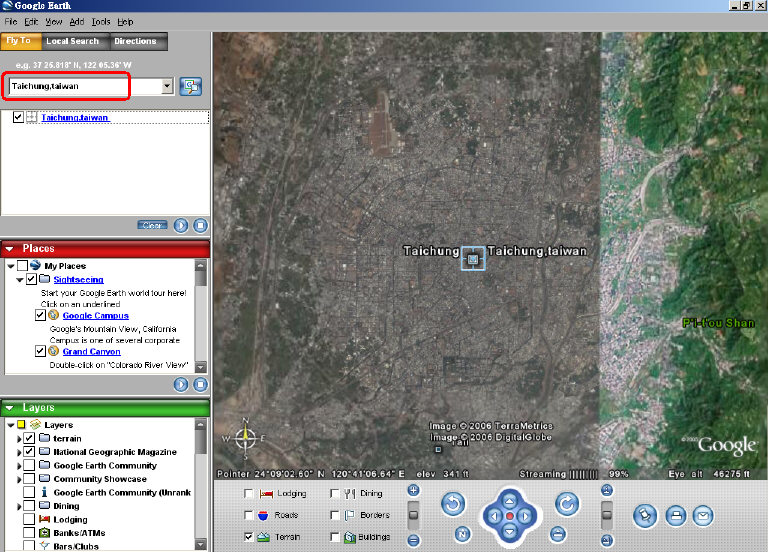Click the tilt slider handle

(x=607, y=515)
